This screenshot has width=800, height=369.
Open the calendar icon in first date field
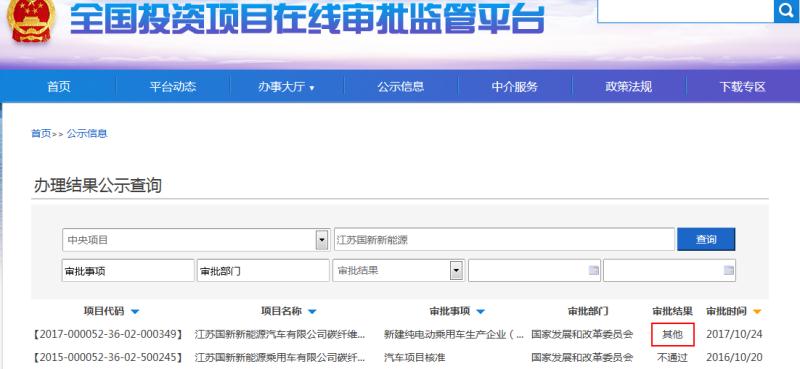tap(593, 270)
